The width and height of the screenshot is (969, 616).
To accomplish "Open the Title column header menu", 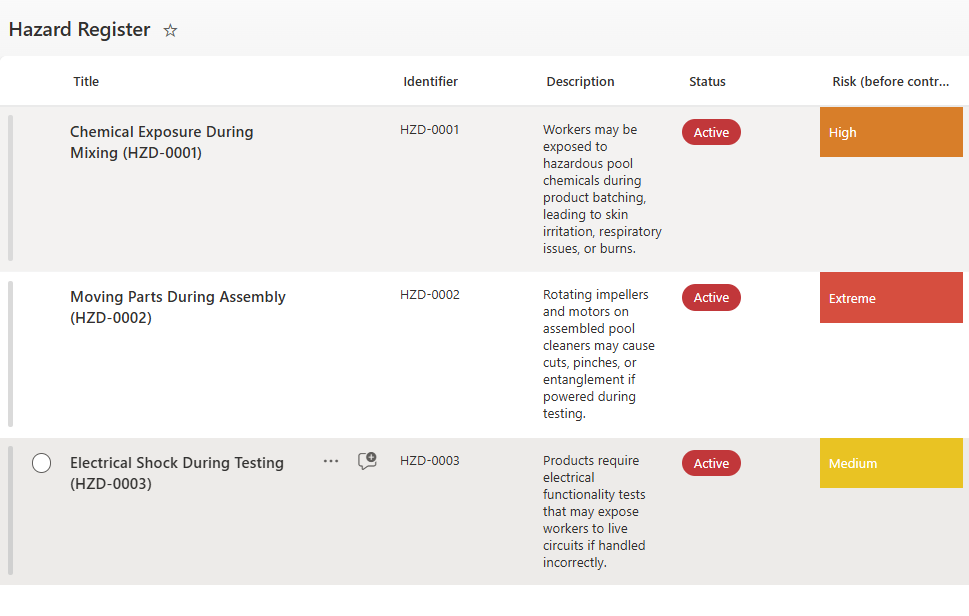I will (x=86, y=82).
